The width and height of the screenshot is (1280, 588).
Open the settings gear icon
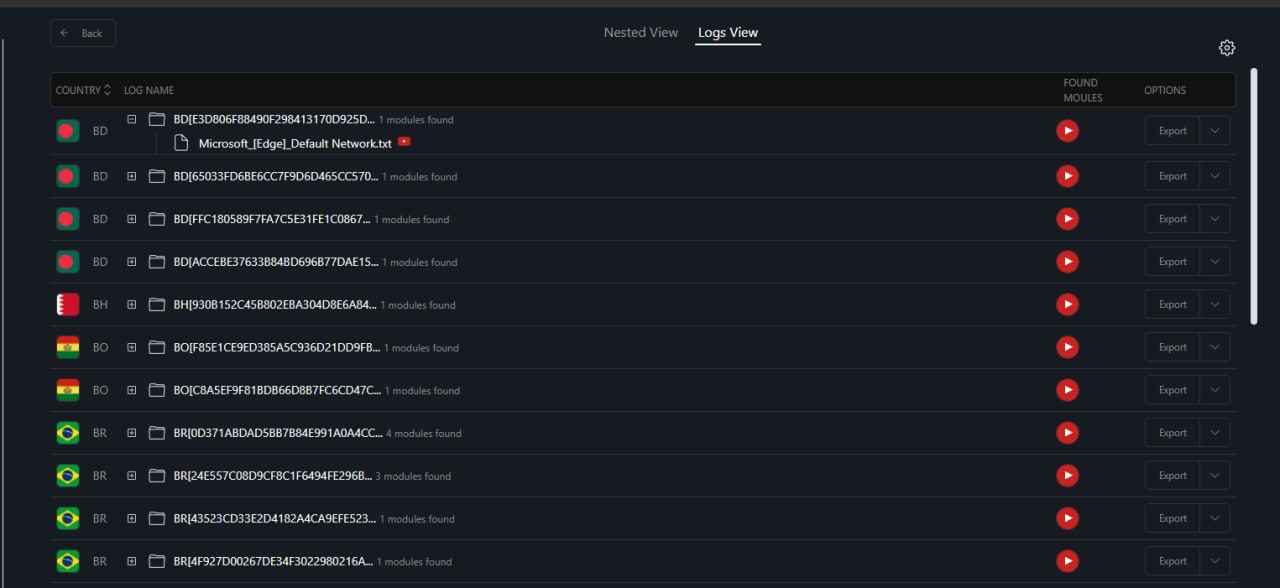(x=1227, y=48)
